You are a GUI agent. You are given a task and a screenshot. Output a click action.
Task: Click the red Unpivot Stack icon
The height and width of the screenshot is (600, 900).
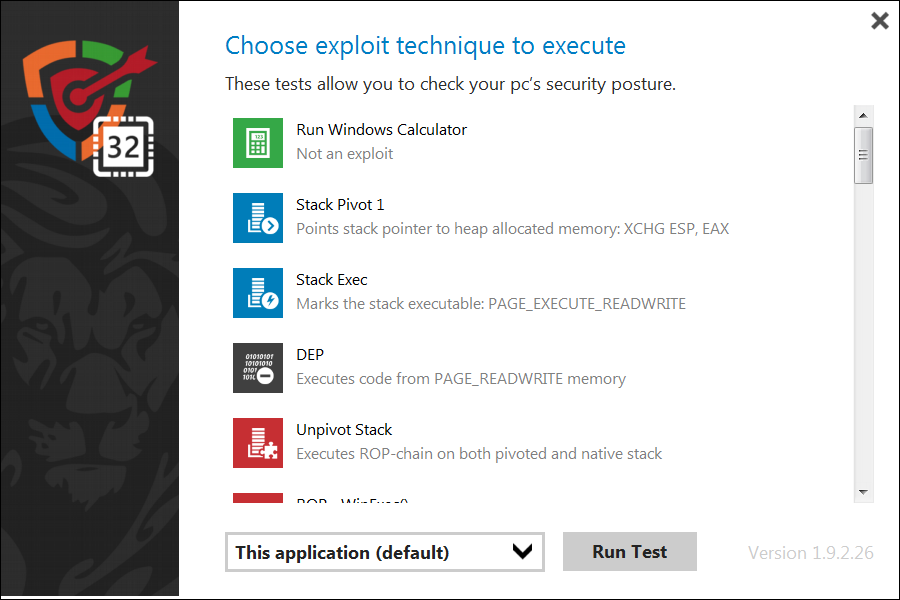(x=258, y=442)
